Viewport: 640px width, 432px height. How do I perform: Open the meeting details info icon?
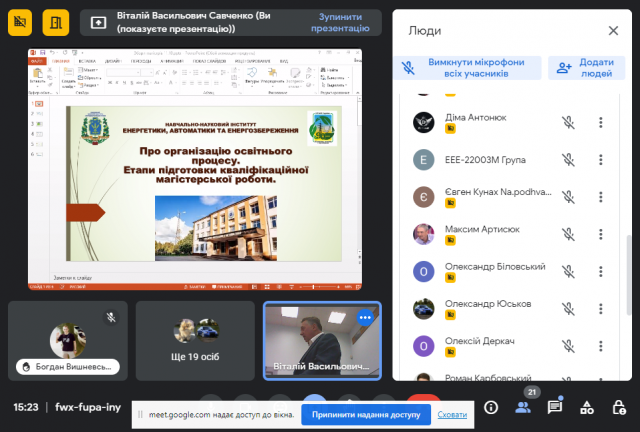[491, 407]
